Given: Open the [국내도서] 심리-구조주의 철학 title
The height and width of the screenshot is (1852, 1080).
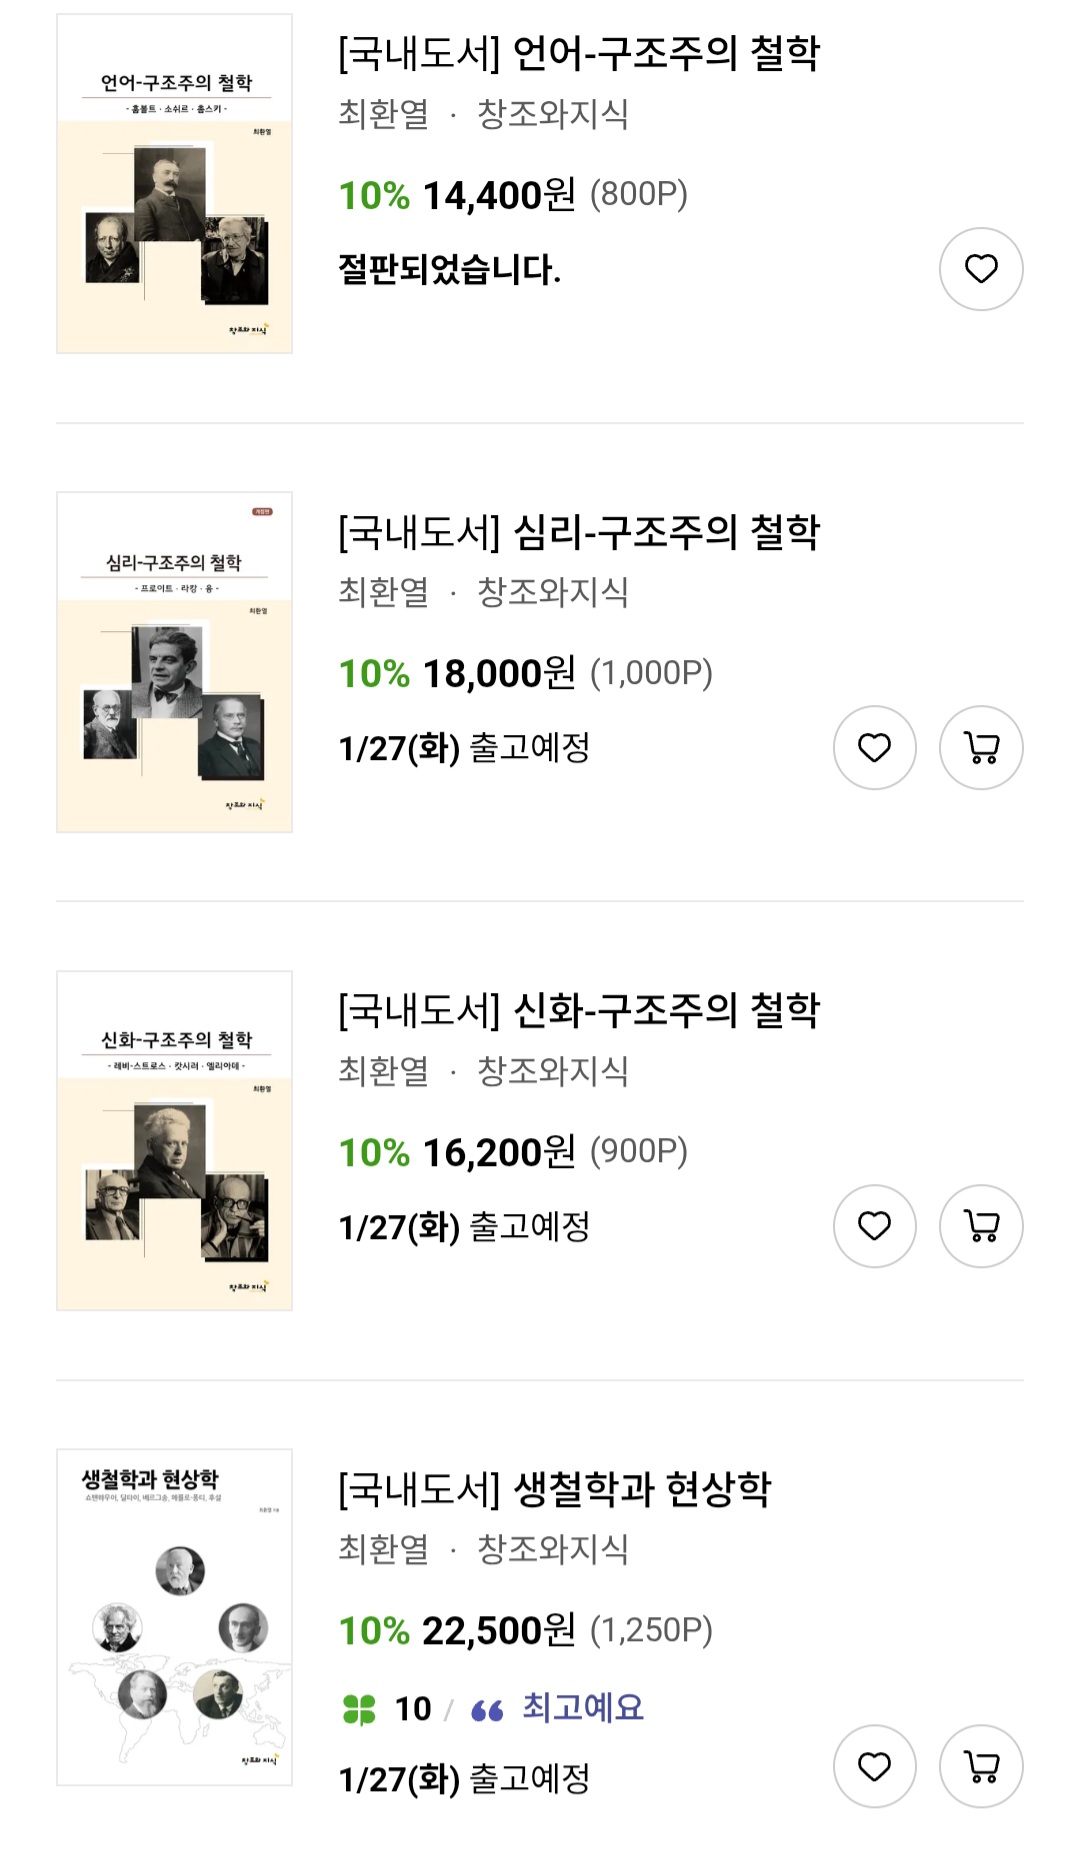Looking at the screenshot, I should point(578,532).
